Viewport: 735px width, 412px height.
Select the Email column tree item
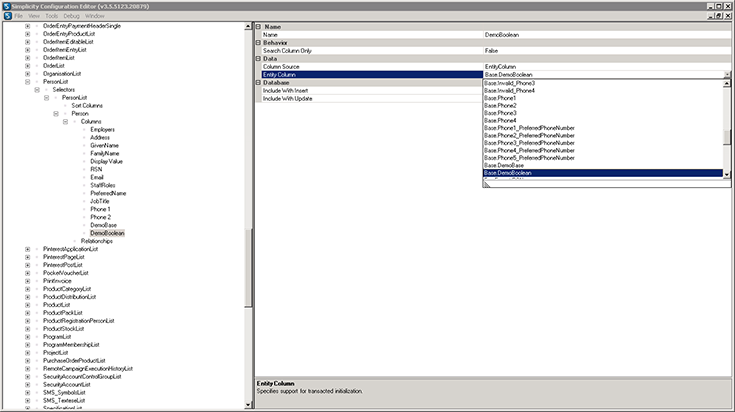97,177
